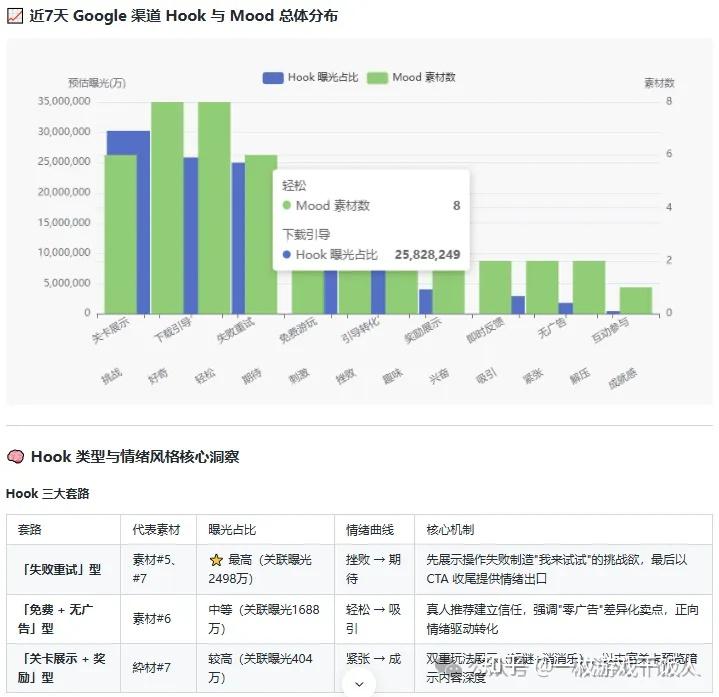
Task: Click x-axis label 失败重试
Action: [x=235, y=329]
